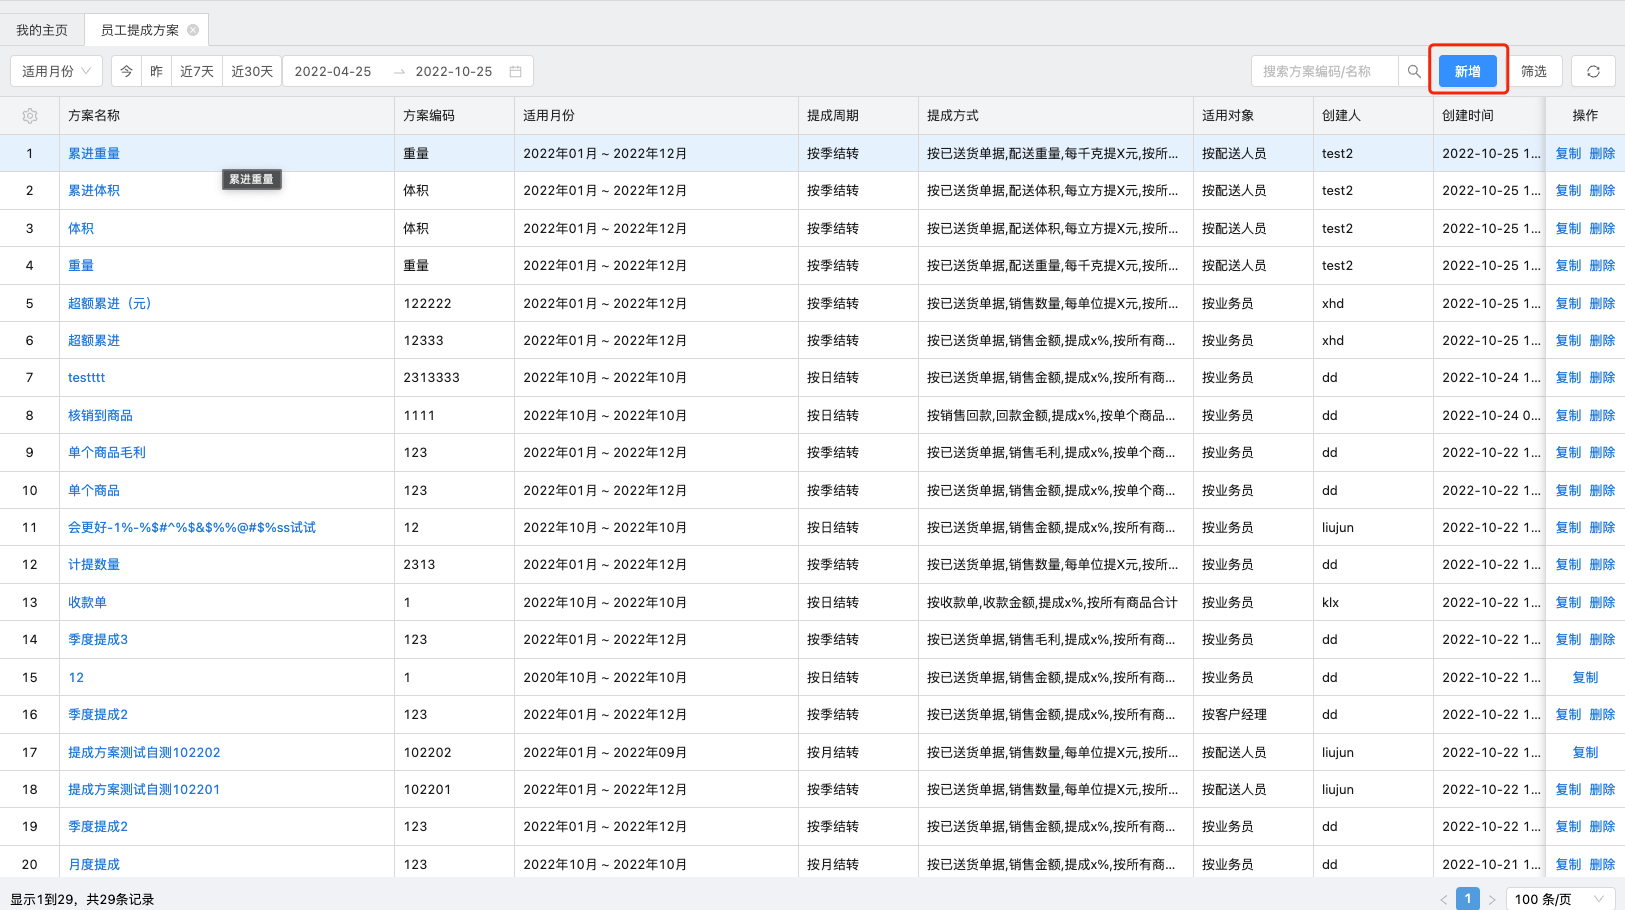Open the 超额累进（元） plan link
The image size is (1625, 910).
[x=109, y=303]
